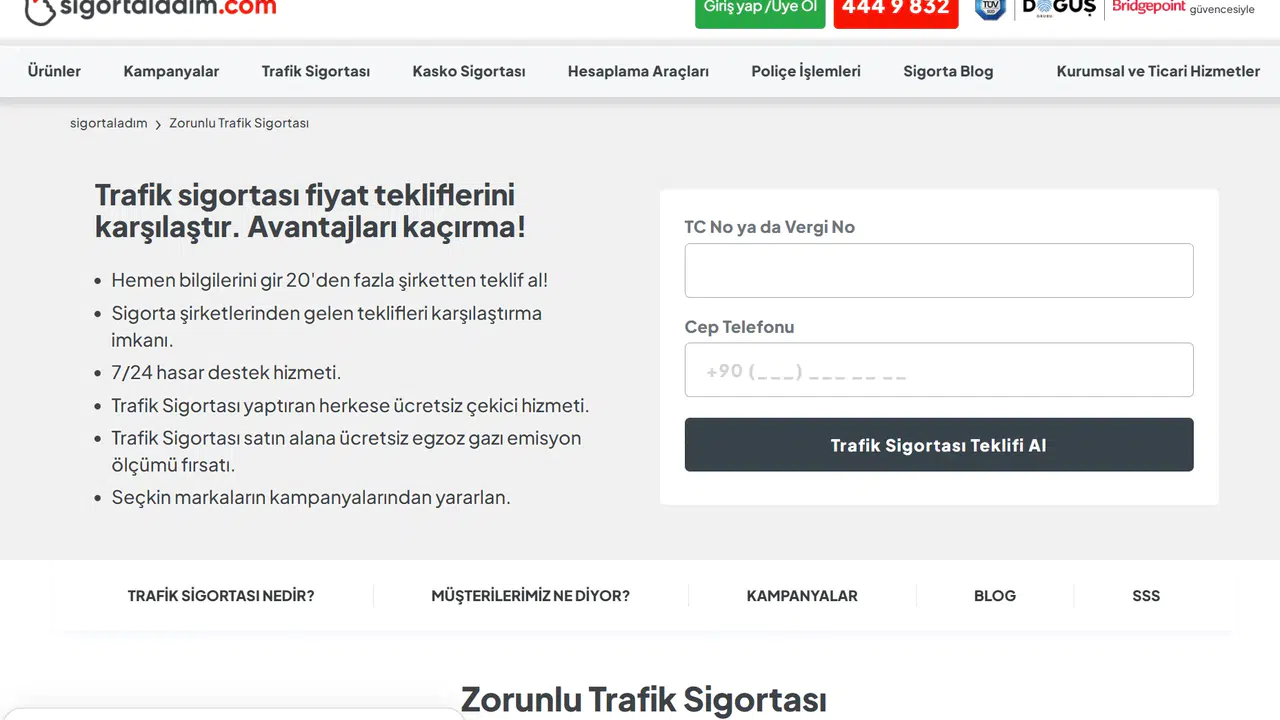Open the Kampanyalar menu
1280x720 pixels.
pyautogui.click(x=171, y=71)
